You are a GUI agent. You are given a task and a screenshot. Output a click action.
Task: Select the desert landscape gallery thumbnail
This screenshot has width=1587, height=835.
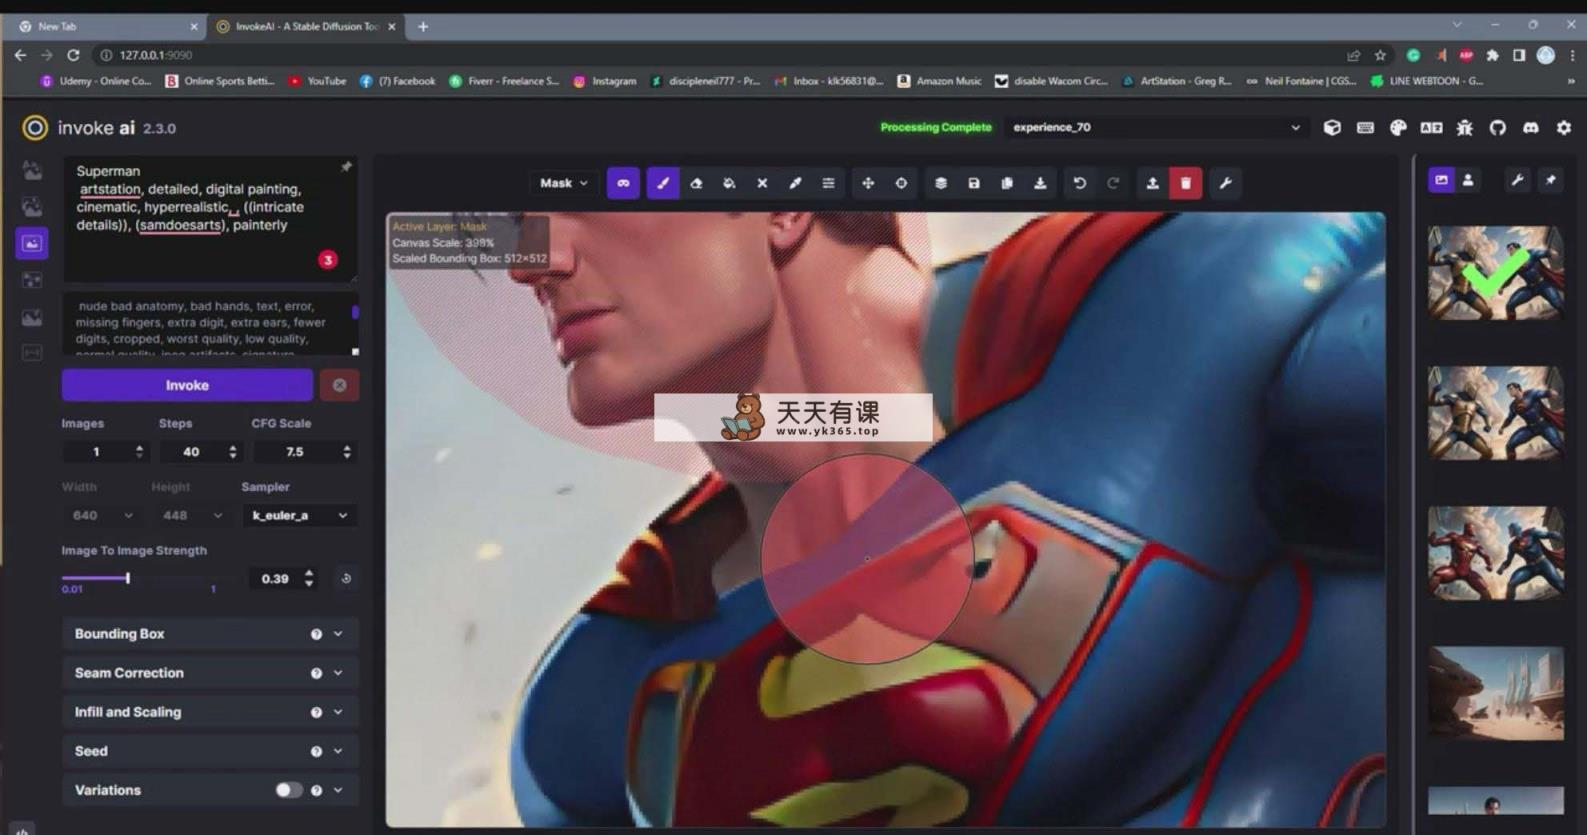[1496, 693]
